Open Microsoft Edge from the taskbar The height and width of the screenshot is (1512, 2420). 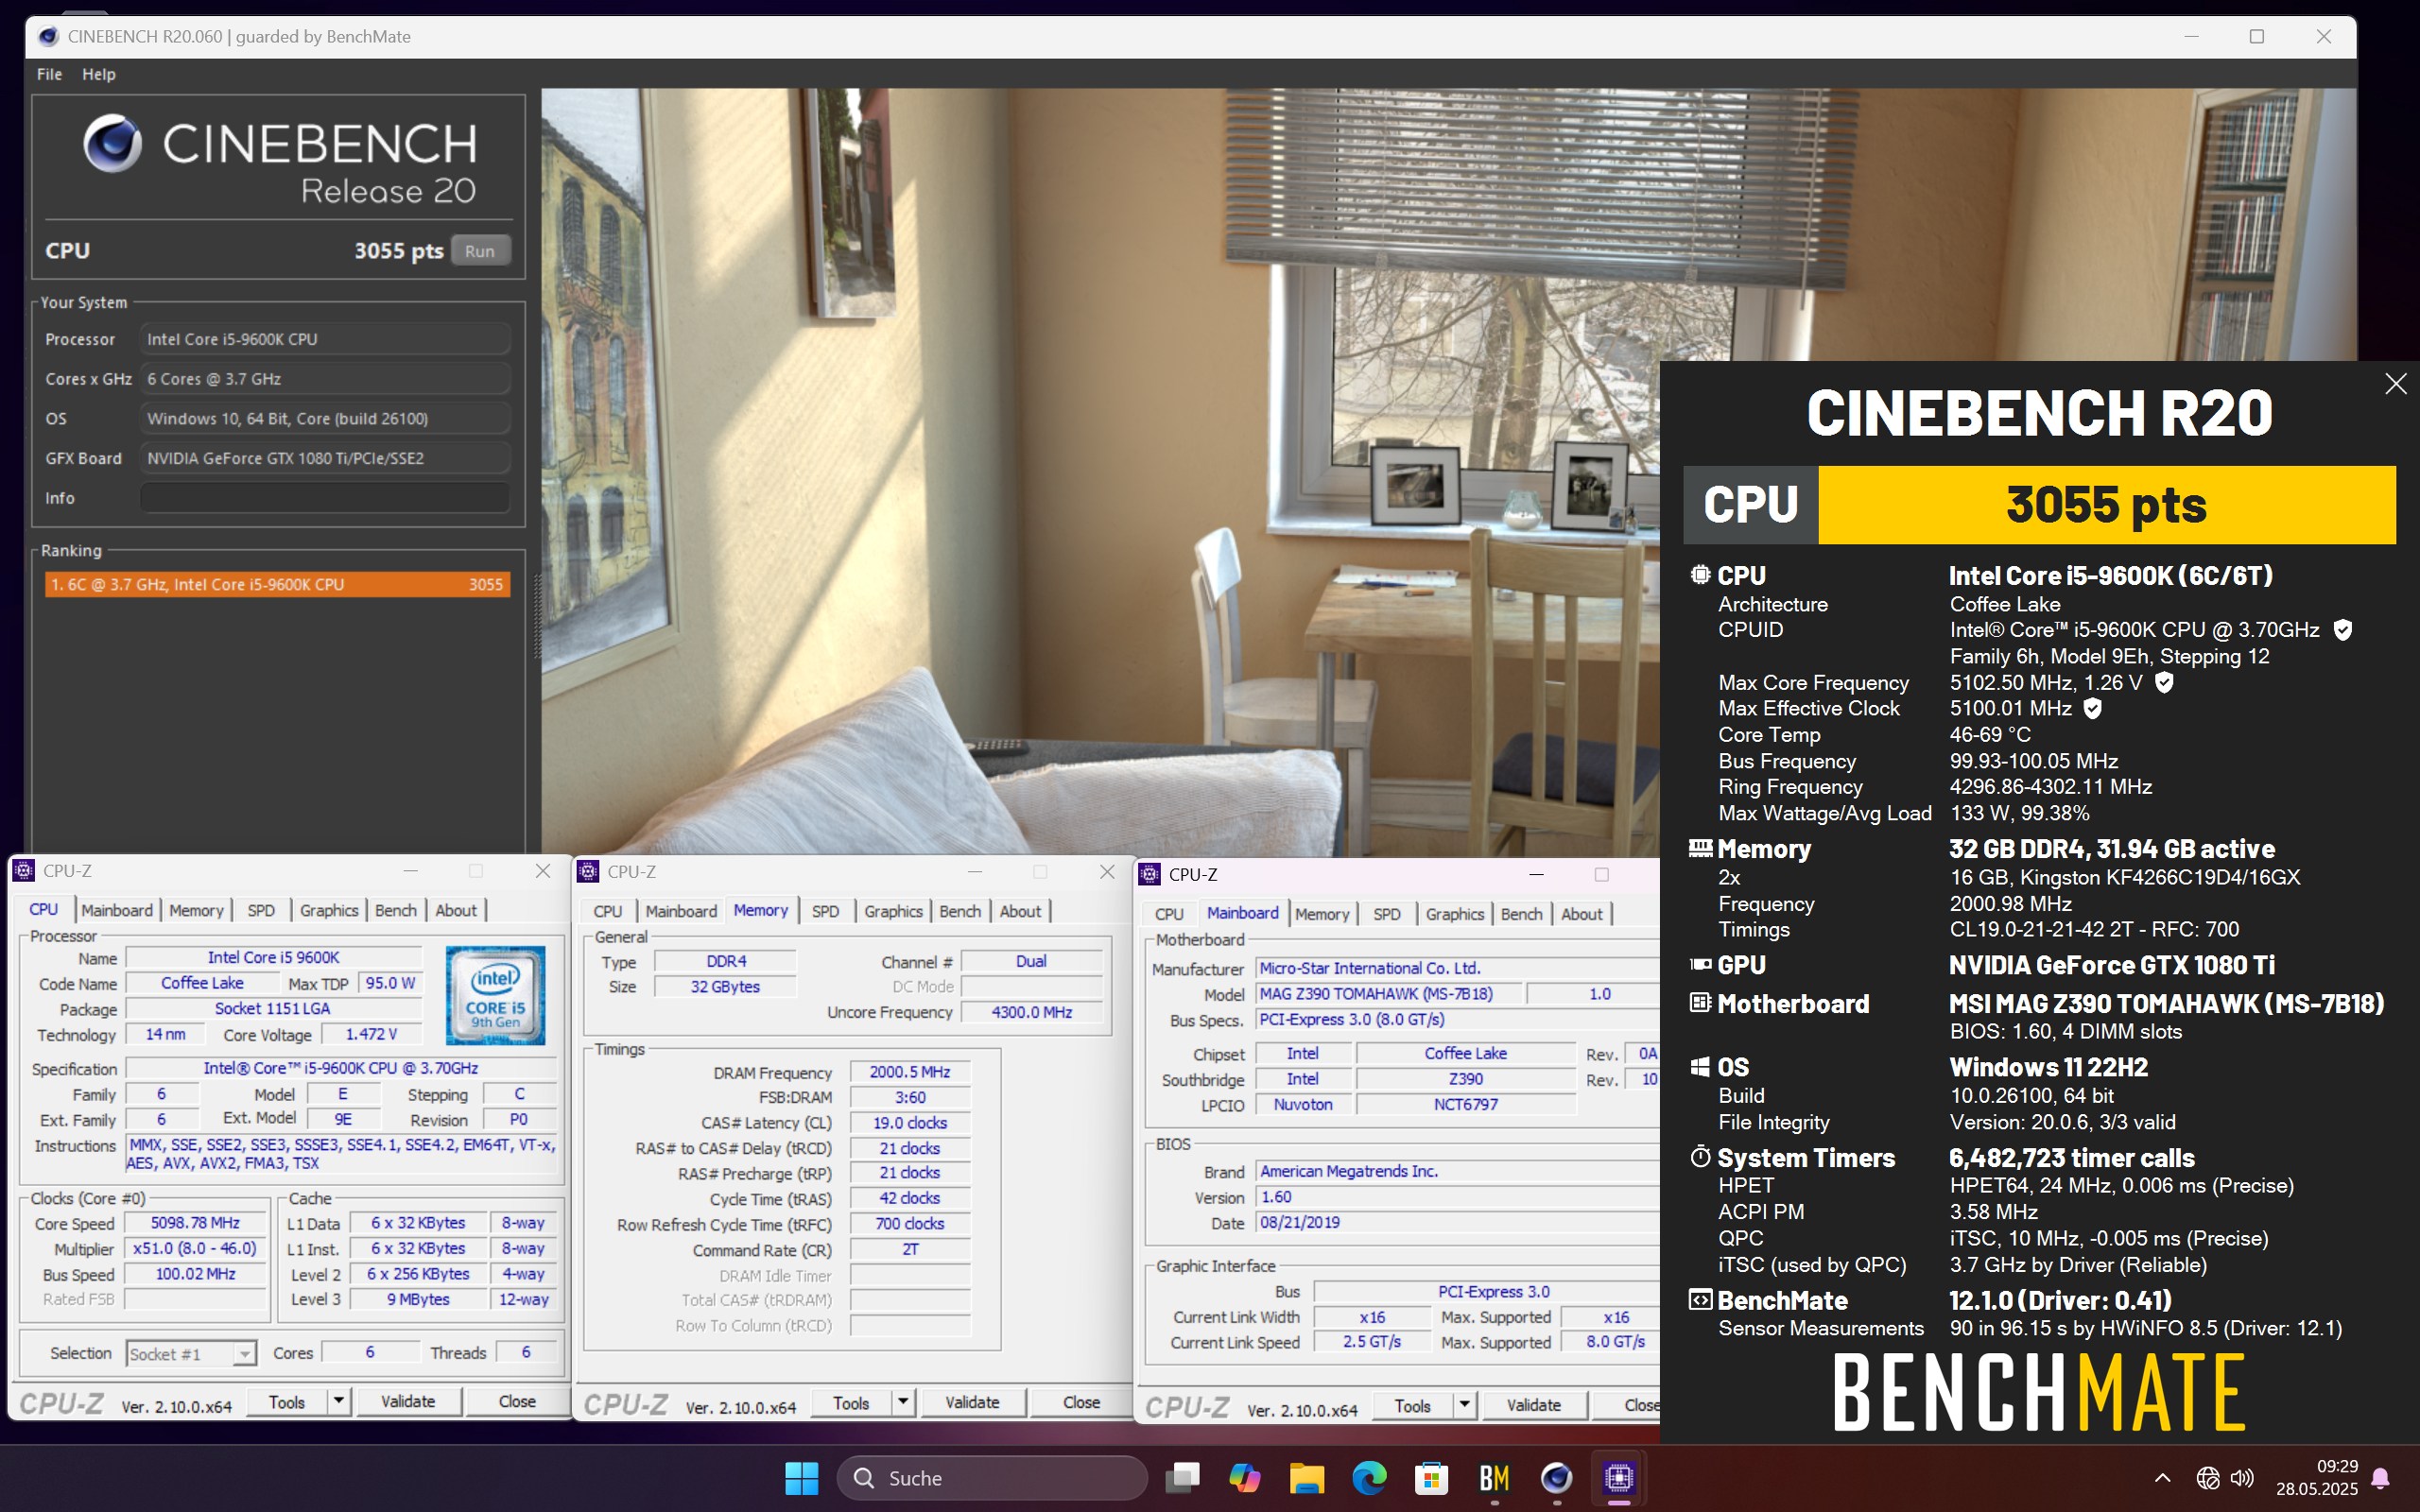click(1369, 1478)
